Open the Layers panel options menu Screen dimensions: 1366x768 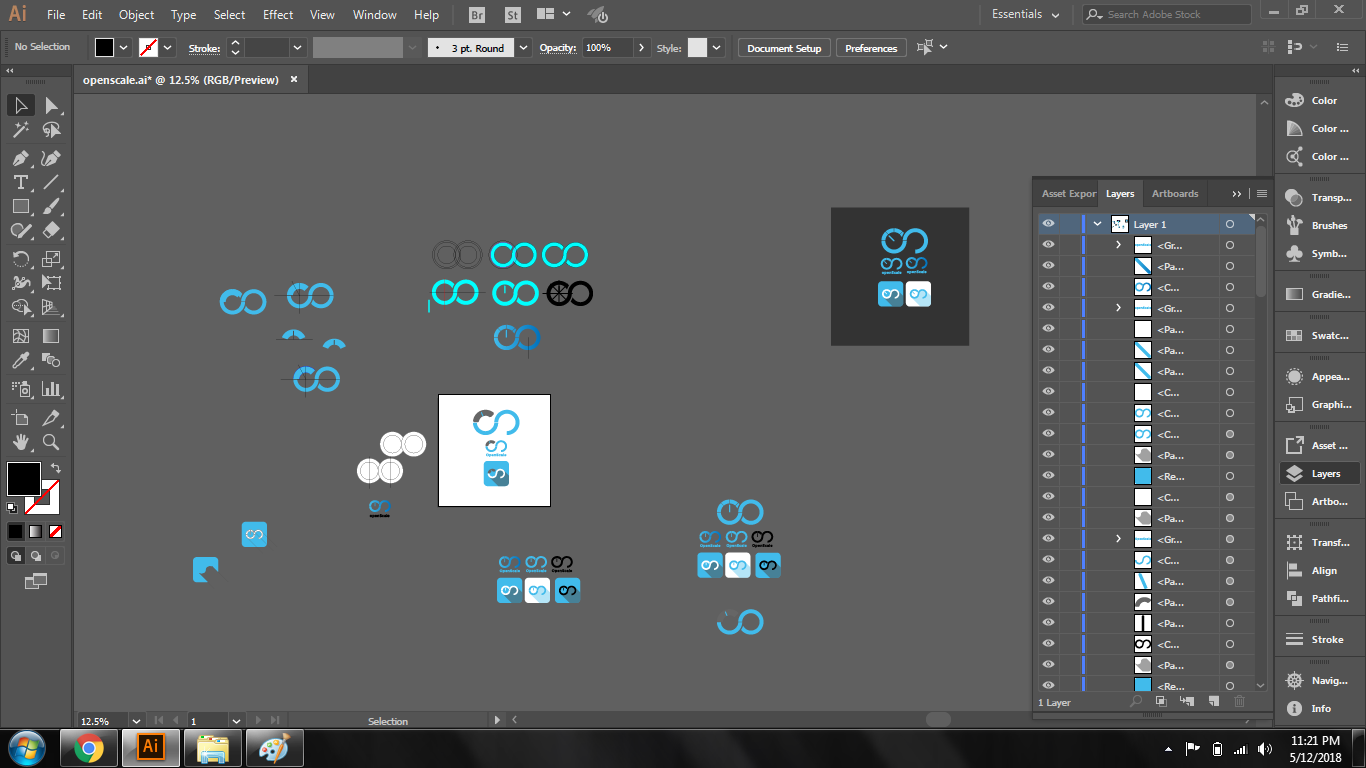click(1262, 193)
